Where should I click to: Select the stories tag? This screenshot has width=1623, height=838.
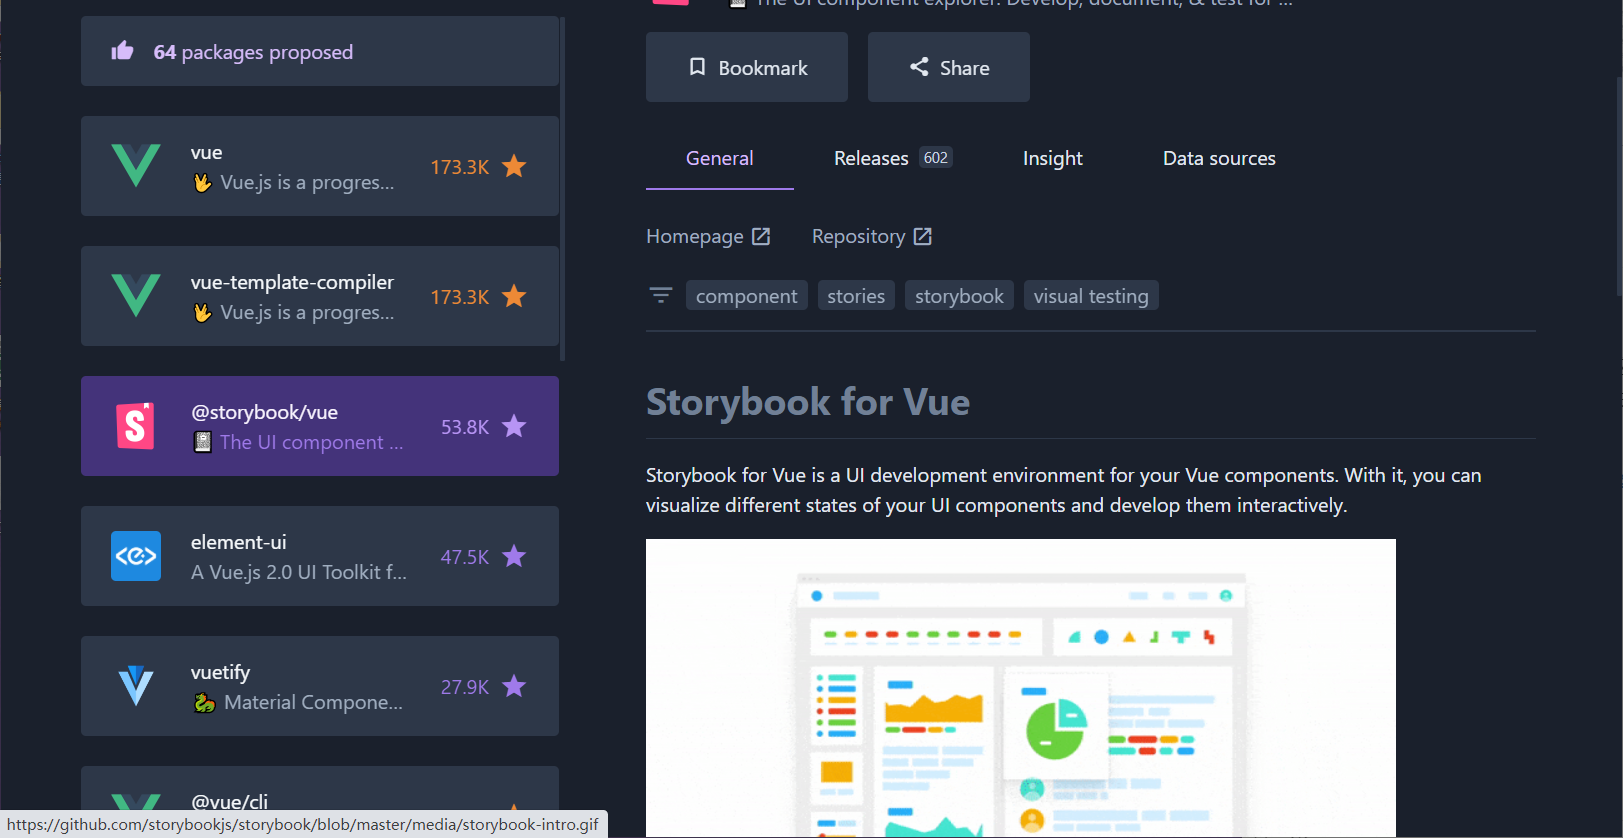coord(856,296)
